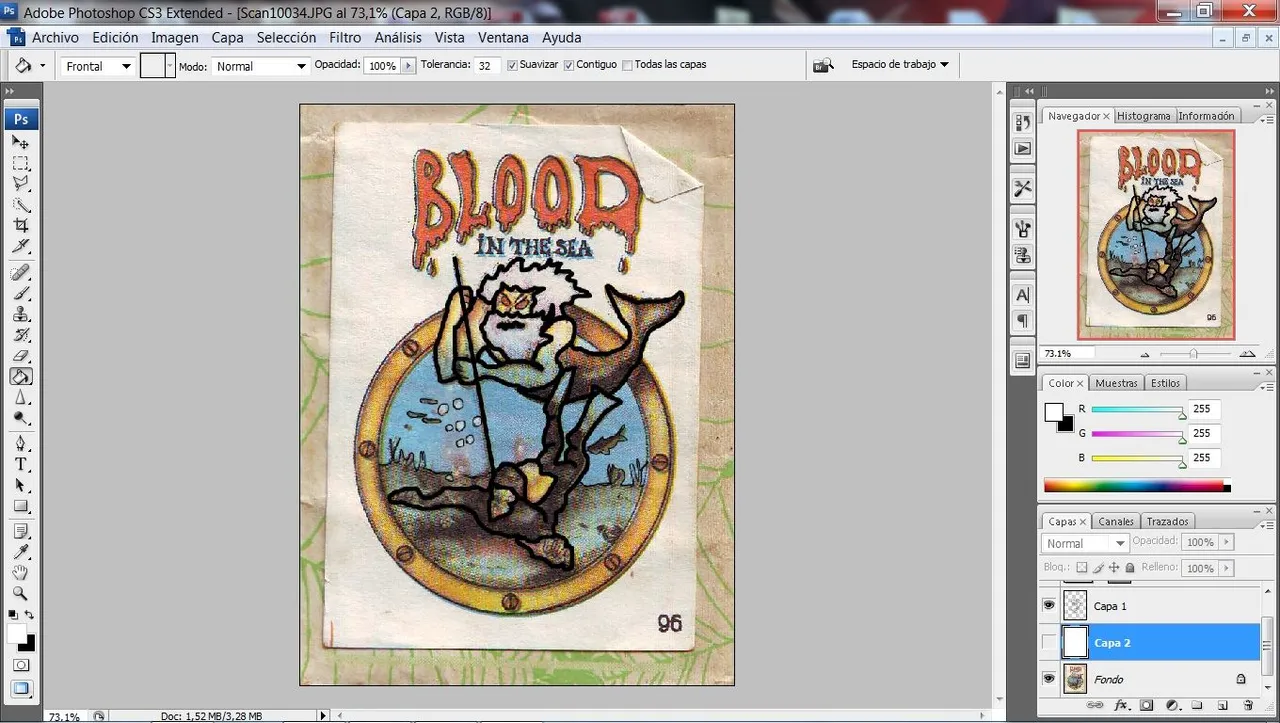This screenshot has width=1280, height=723.
Task: Select the Polygonal Lasso tool
Action: (21, 184)
